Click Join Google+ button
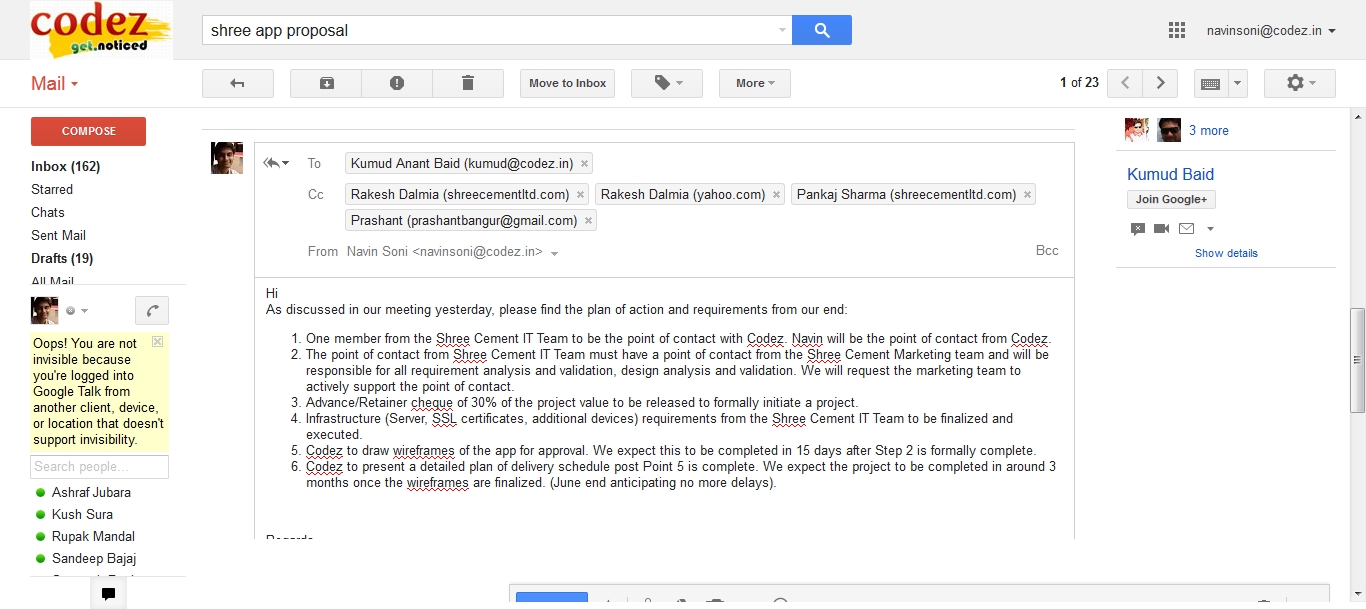 pyautogui.click(x=1171, y=199)
